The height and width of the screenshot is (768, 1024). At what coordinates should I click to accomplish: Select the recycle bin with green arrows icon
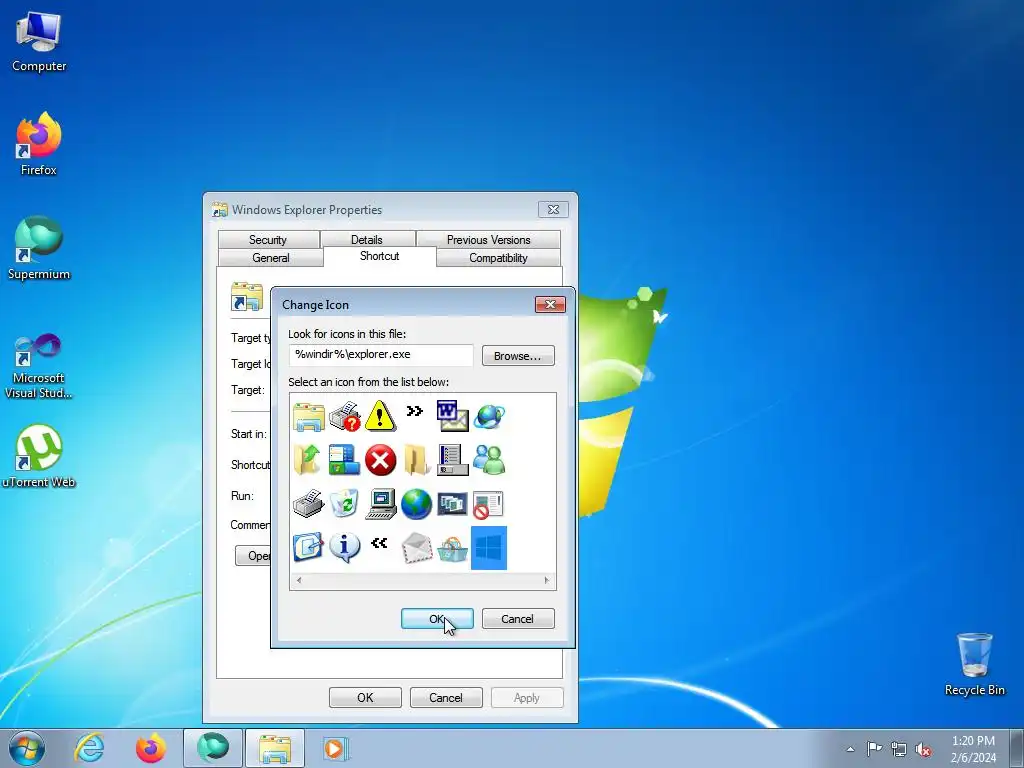pyautogui.click(x=344, y=504)
